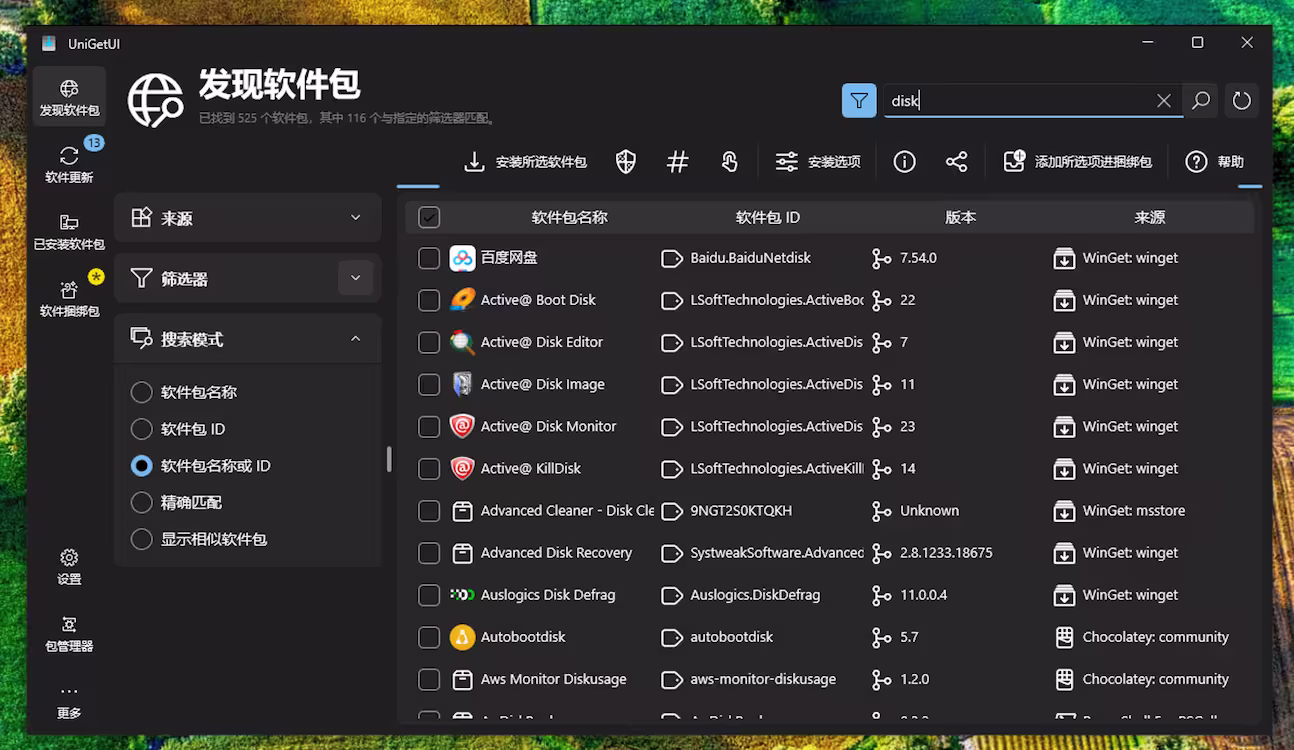1294x750 pixels.
Task: Click Add selection to bundle (添加所选项进捆绑包)
Action: pos(1078,162)
